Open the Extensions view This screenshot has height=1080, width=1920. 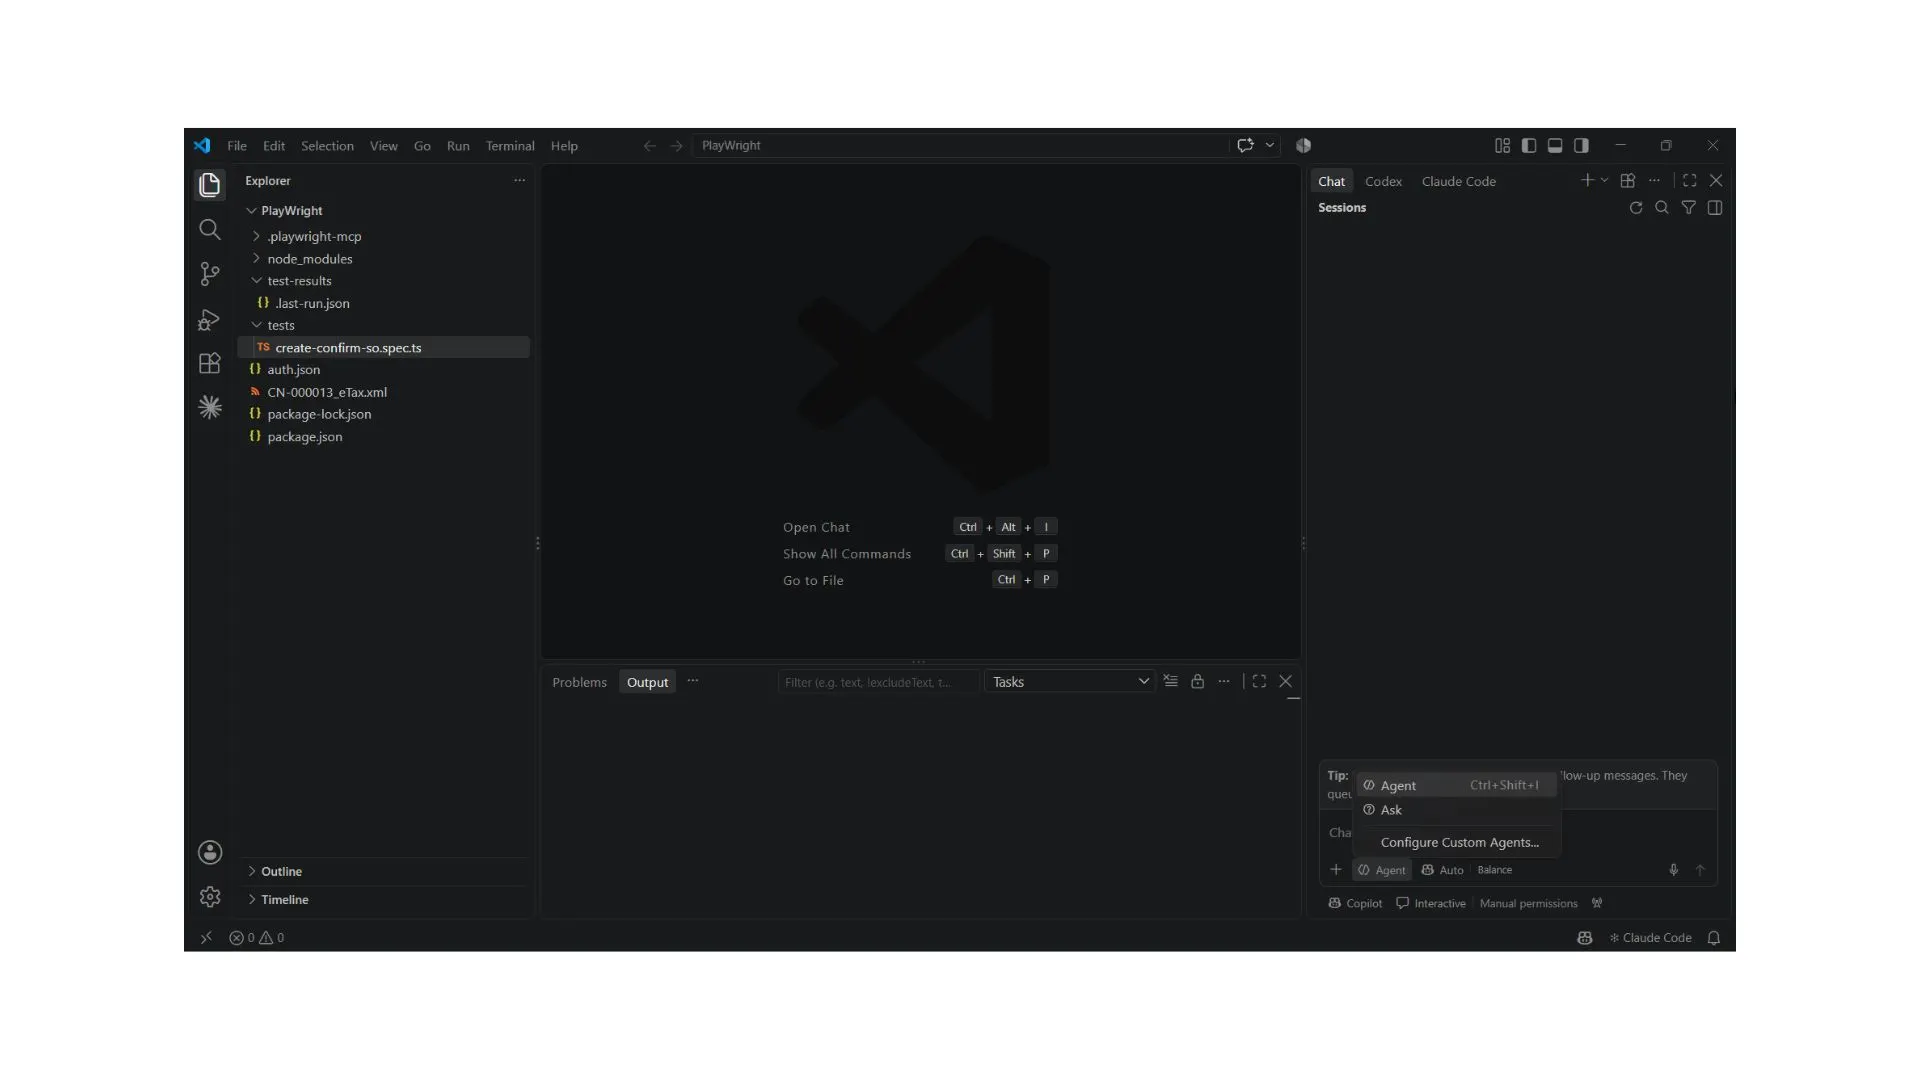tap(209, 363)
